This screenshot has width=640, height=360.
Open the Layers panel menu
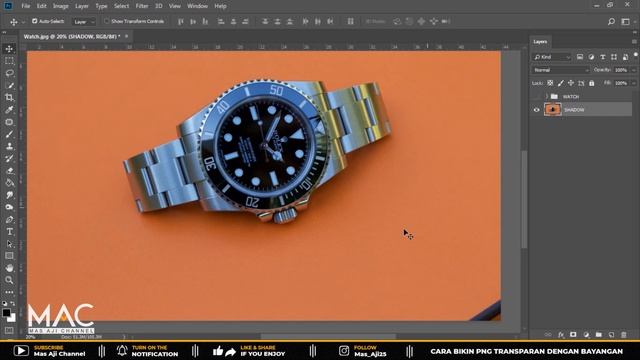tap(634, 42)
